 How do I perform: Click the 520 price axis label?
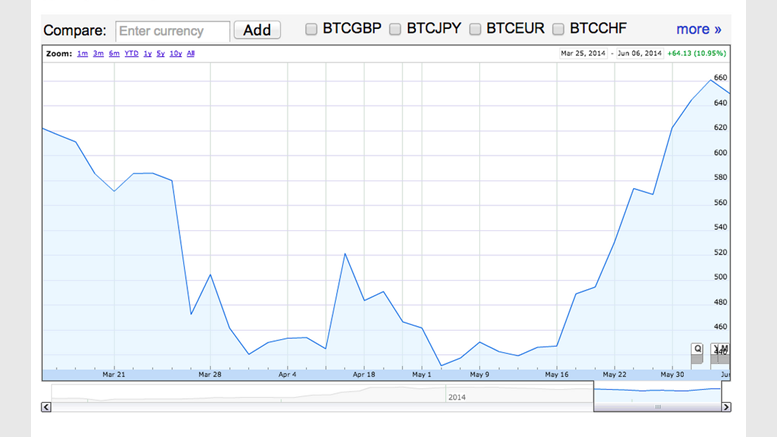[721, 252]
